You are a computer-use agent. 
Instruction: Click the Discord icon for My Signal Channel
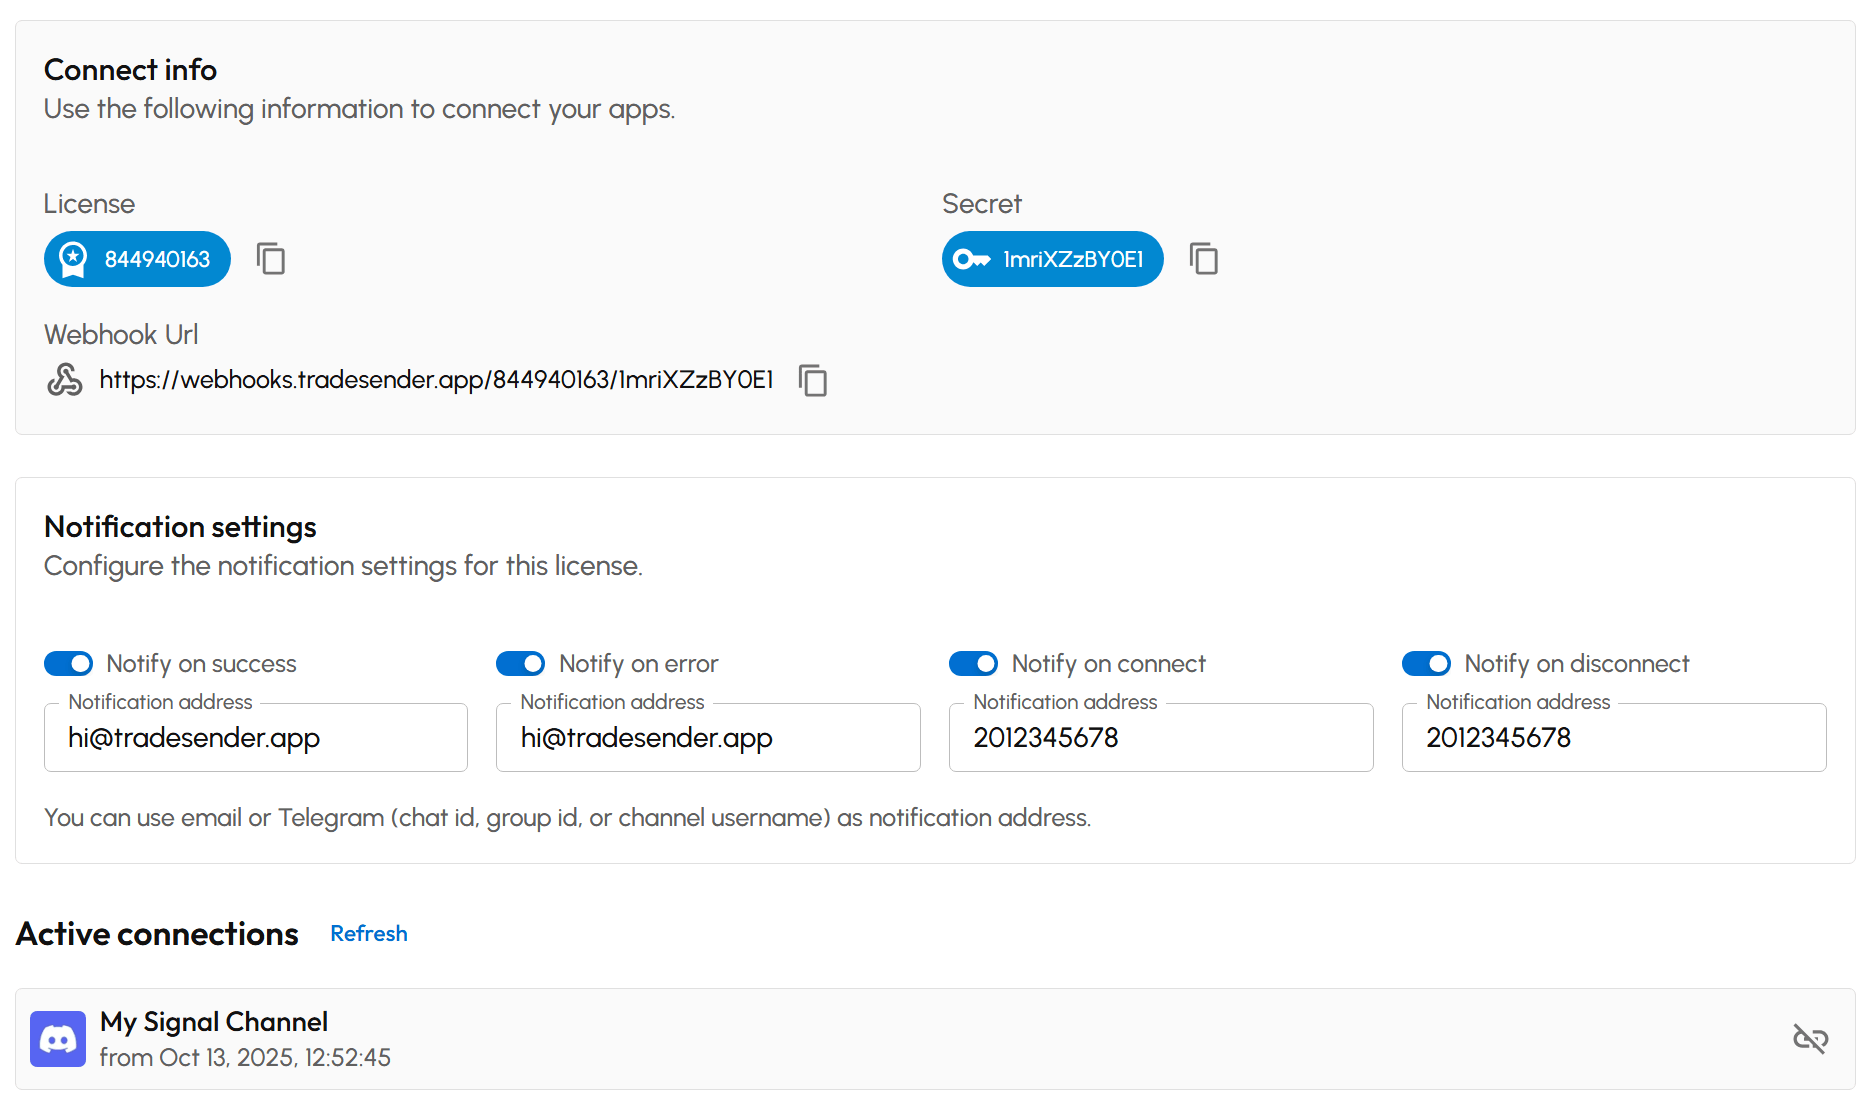click(x=57, y=1039)
